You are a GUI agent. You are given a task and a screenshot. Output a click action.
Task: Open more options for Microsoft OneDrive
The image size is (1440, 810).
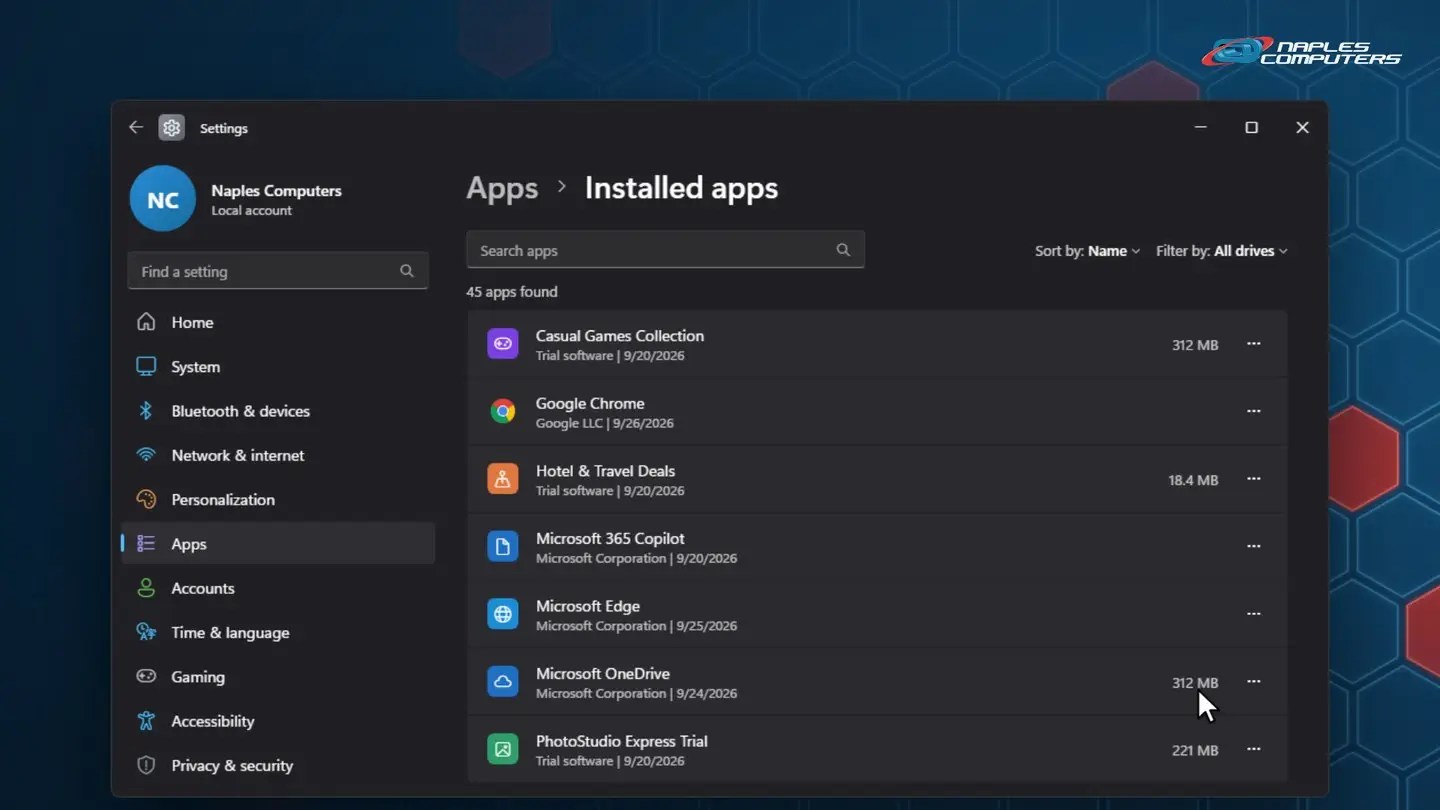1253,681
